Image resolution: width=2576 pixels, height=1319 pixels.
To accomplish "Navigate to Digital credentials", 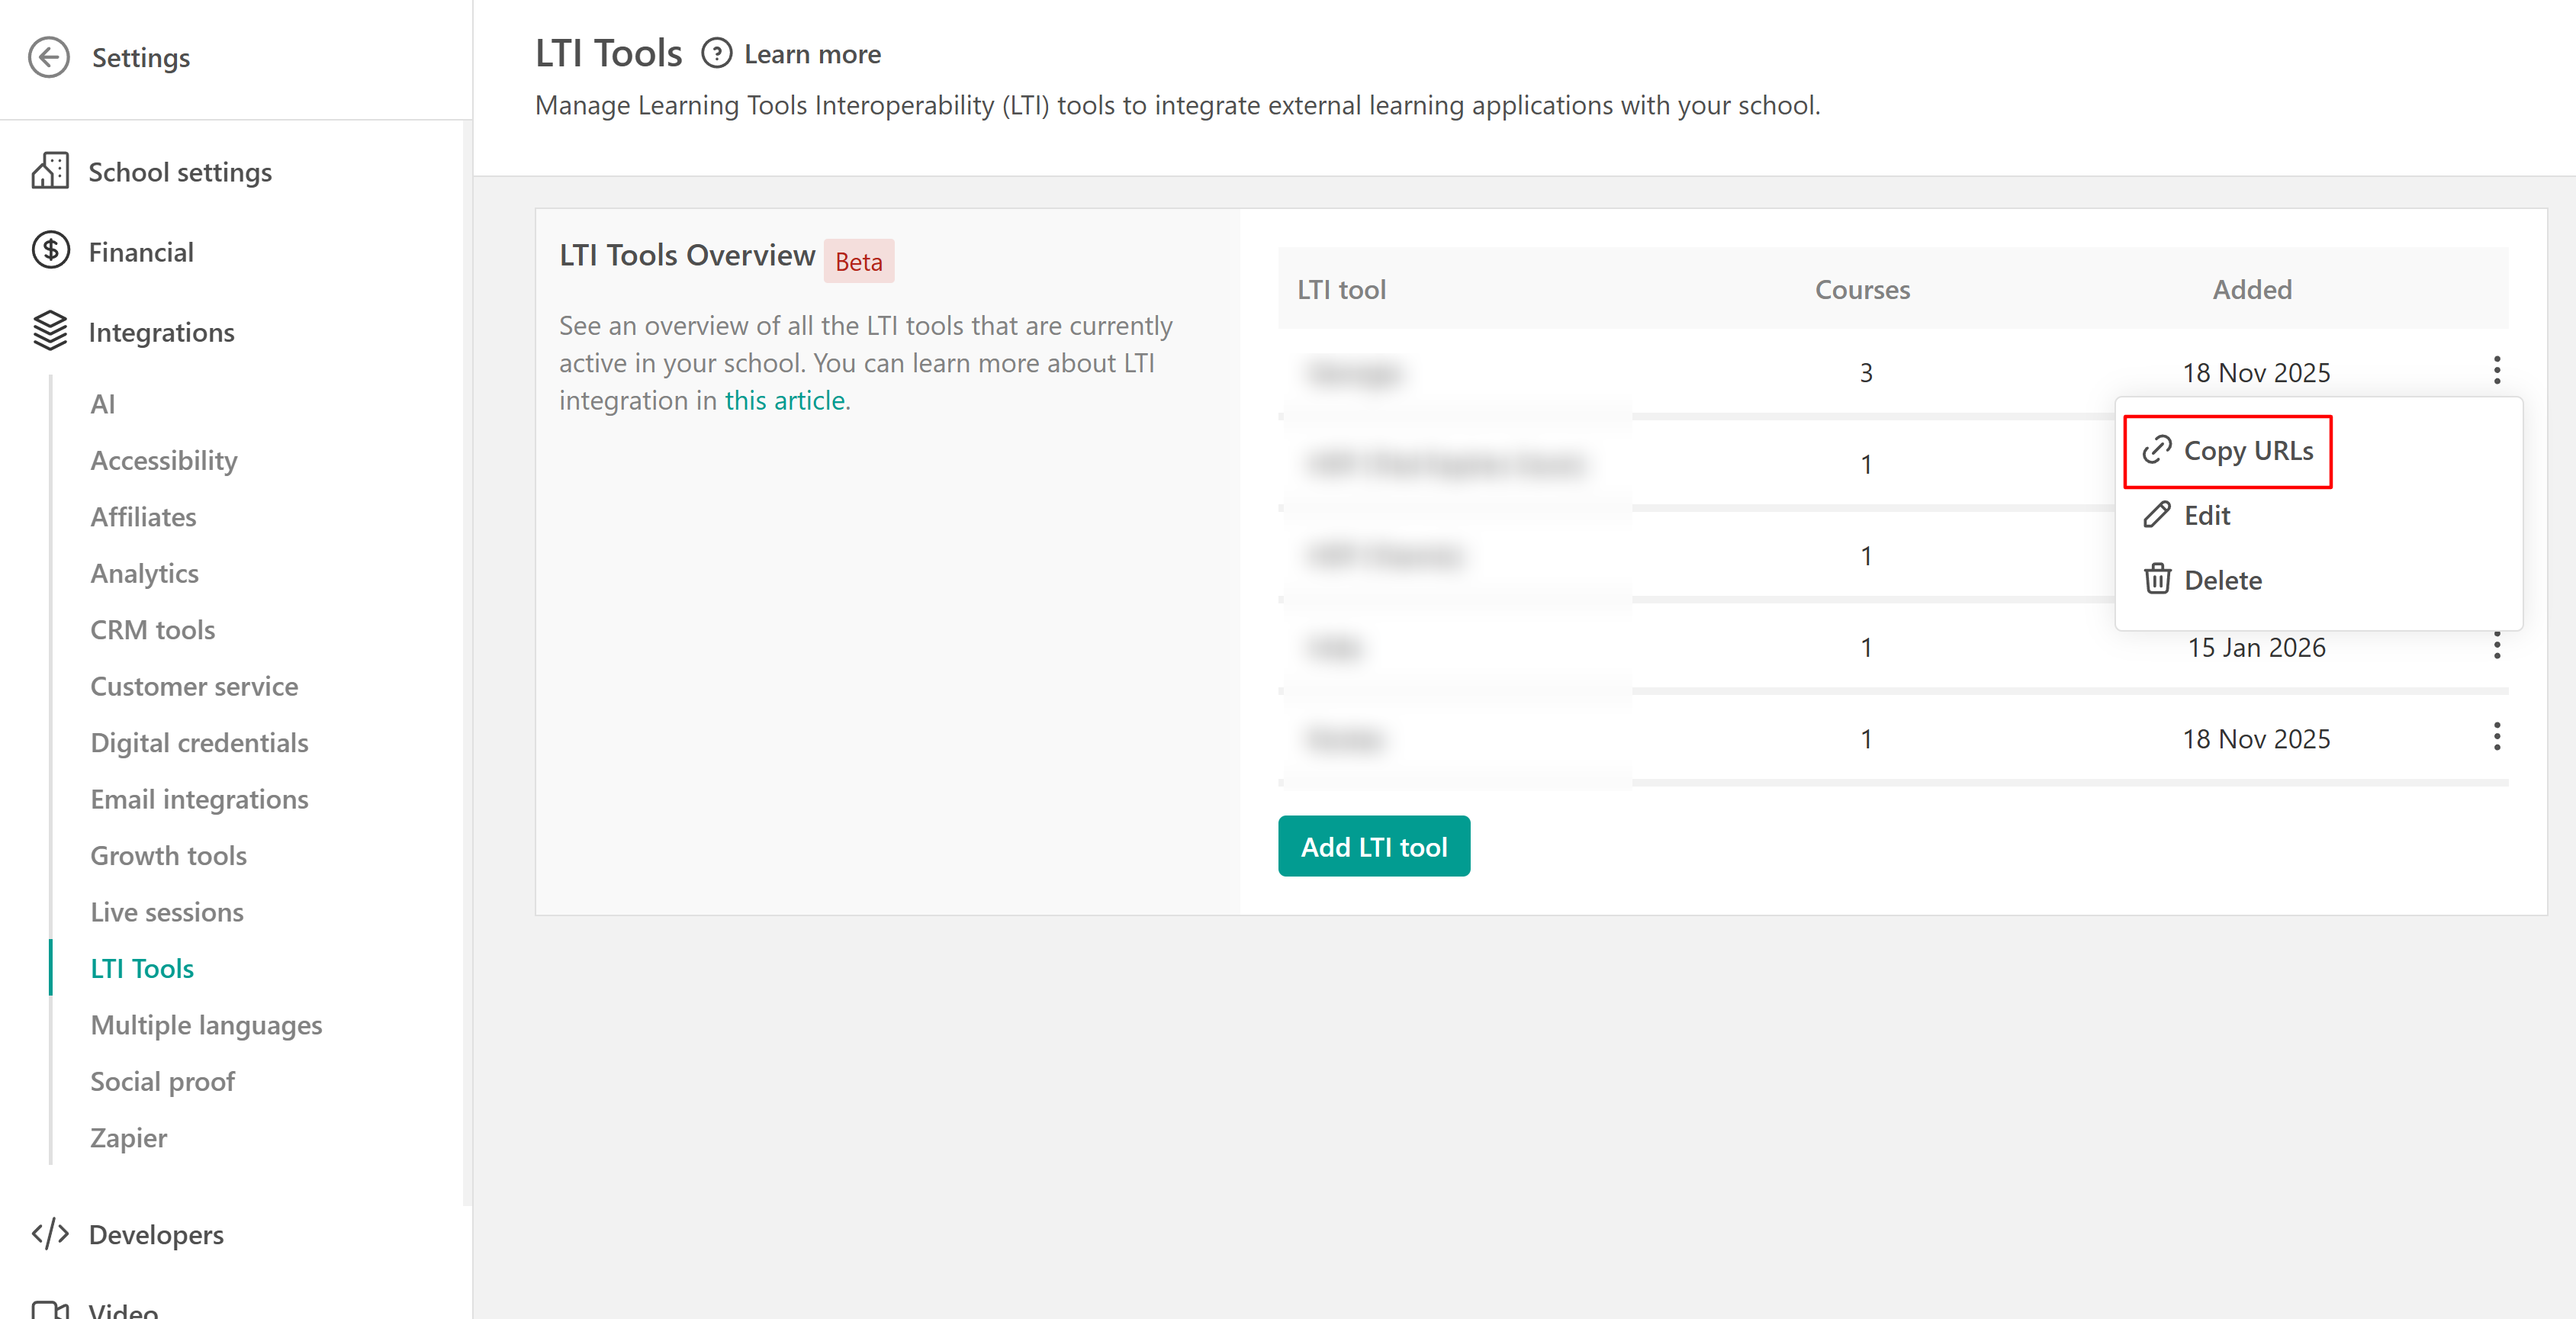I will [199, 743].
